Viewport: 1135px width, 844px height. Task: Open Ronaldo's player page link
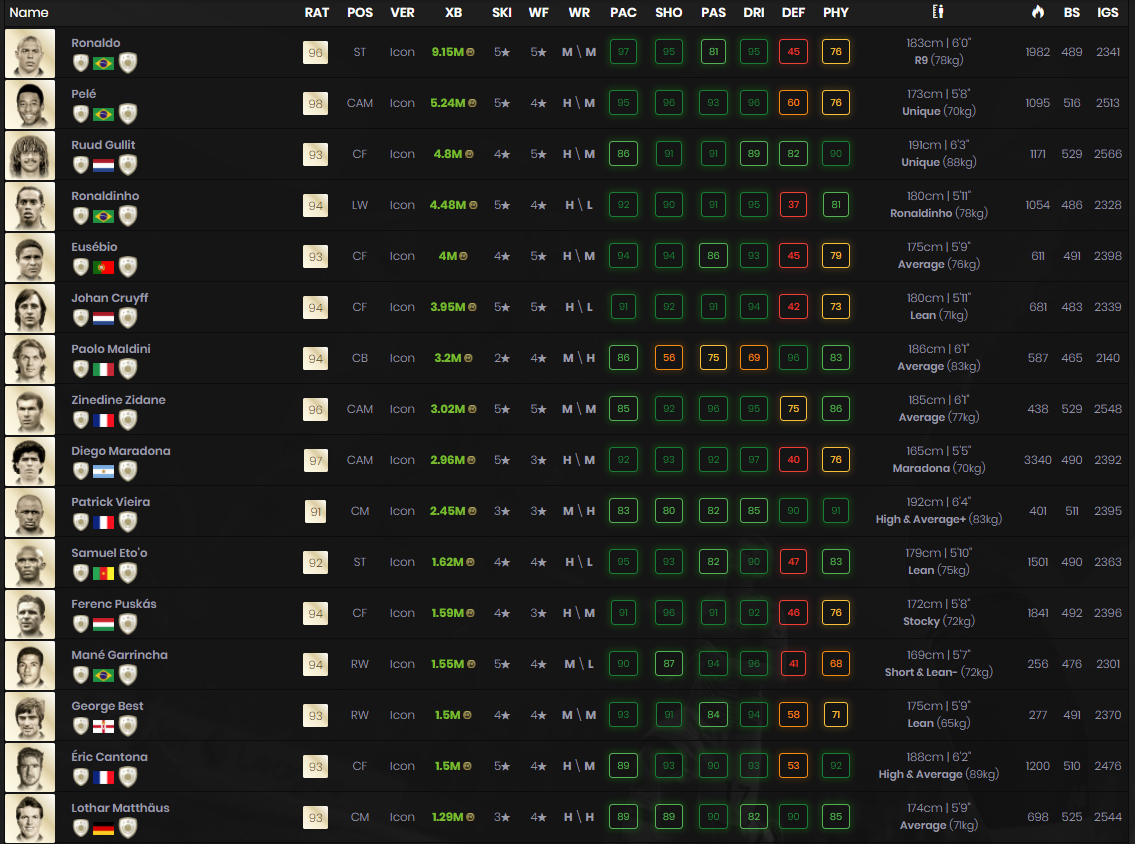[96, 43]
